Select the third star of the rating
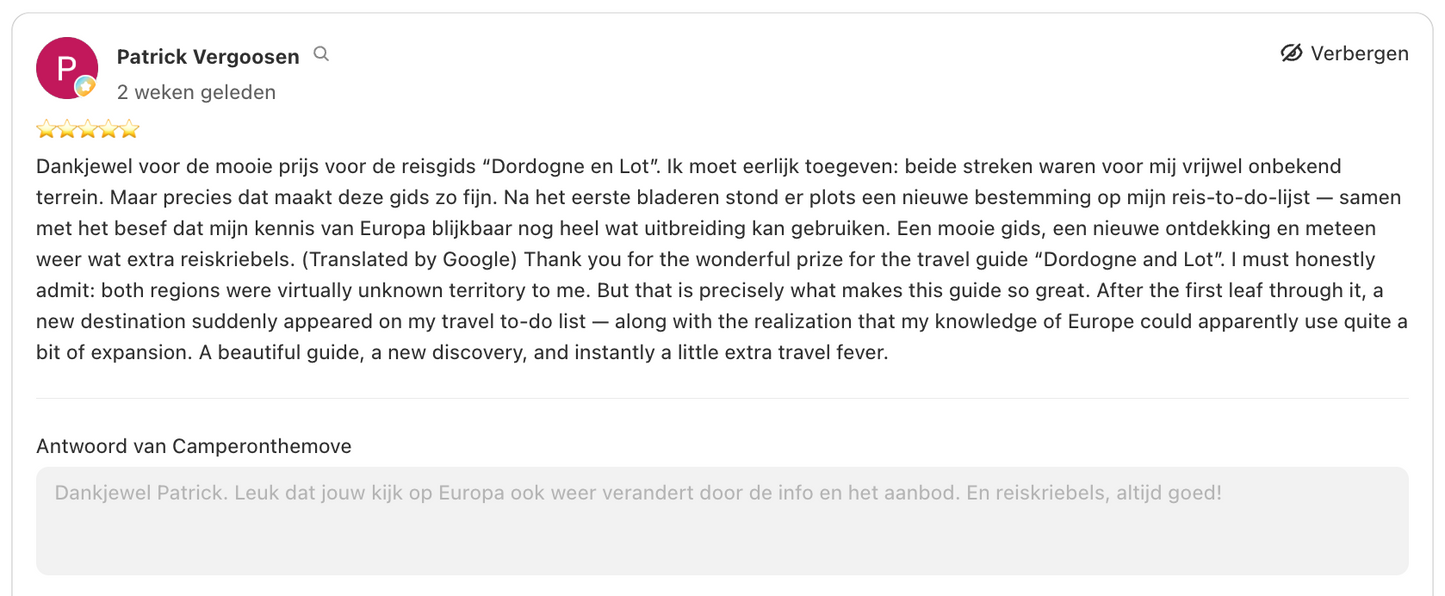 [x=88, y=129]
